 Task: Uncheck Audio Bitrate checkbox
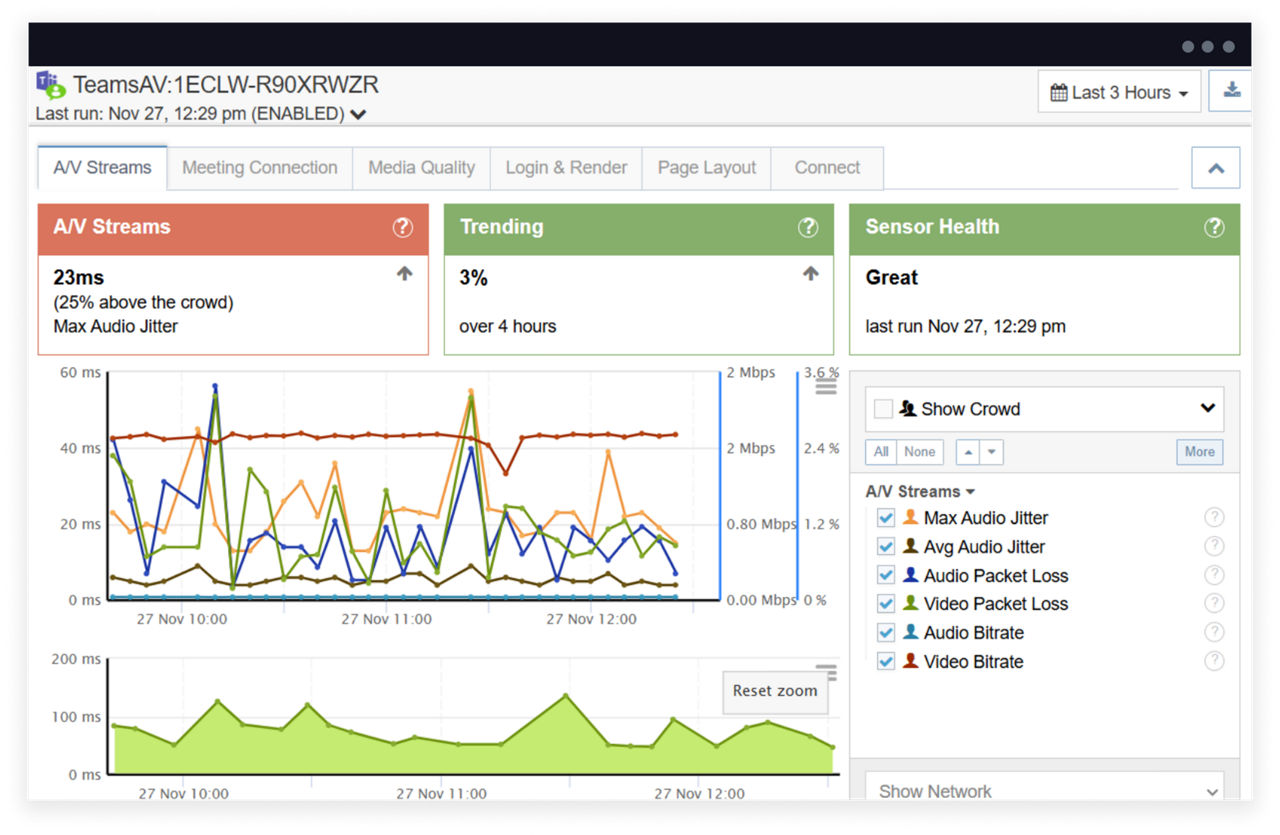(x=885, y=633)
